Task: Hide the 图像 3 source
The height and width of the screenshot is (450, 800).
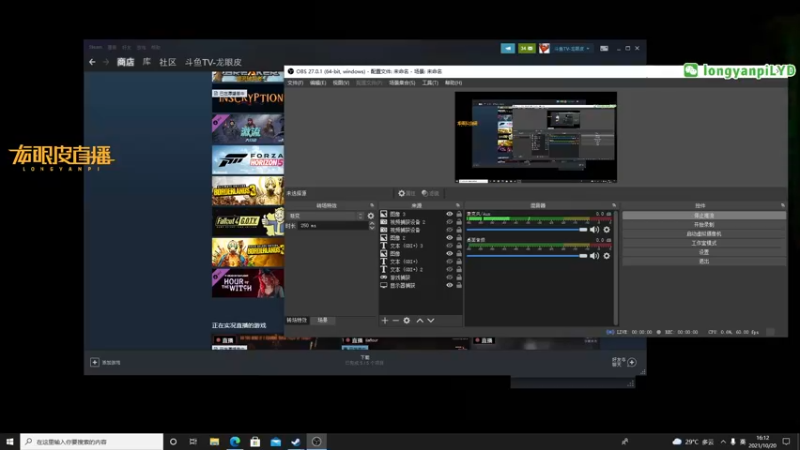Action: click(x=449, y=214)
